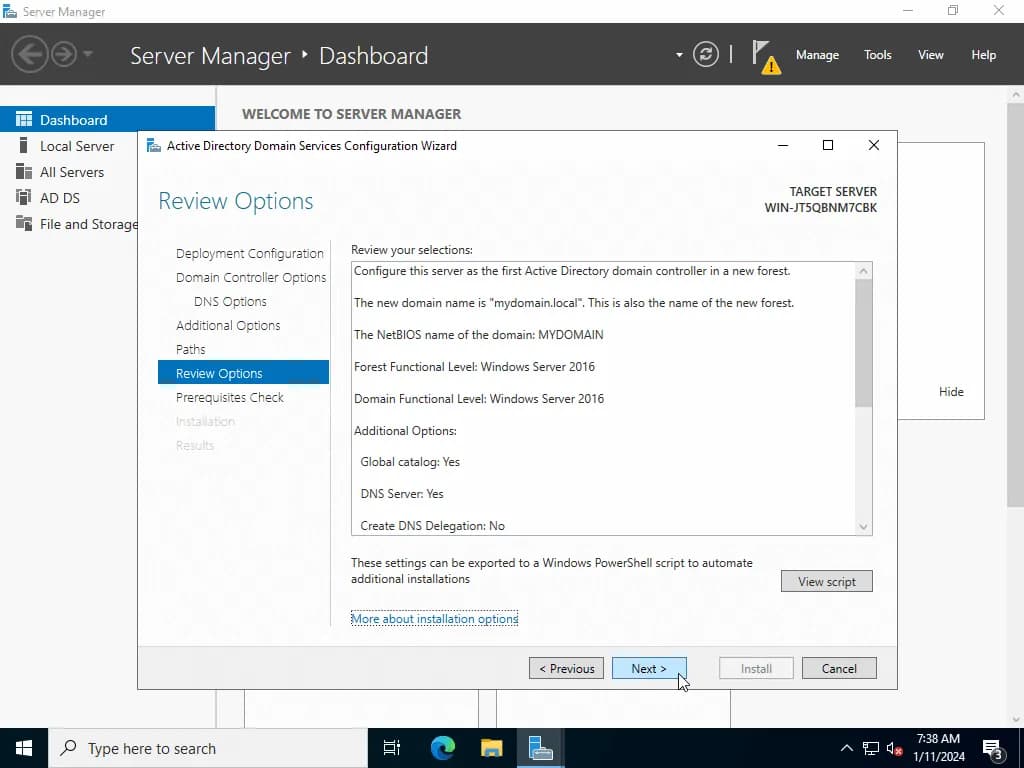Go to Domain Controller Options step
The width and height of the screenshot is (1024, 768).
[x=251, y=278]
